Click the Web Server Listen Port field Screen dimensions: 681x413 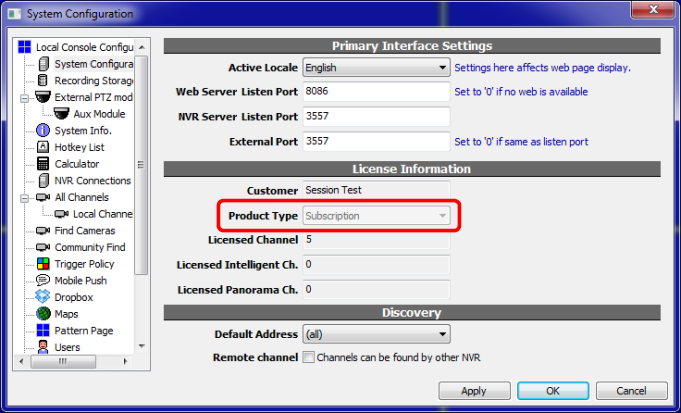pos(376,92)
